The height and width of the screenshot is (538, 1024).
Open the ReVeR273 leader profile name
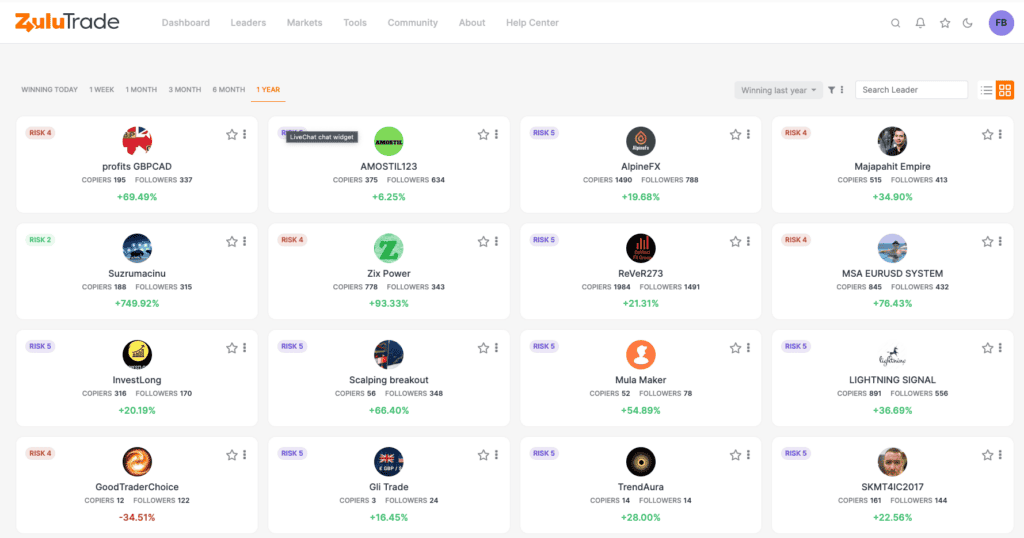(x=641, y=274)
